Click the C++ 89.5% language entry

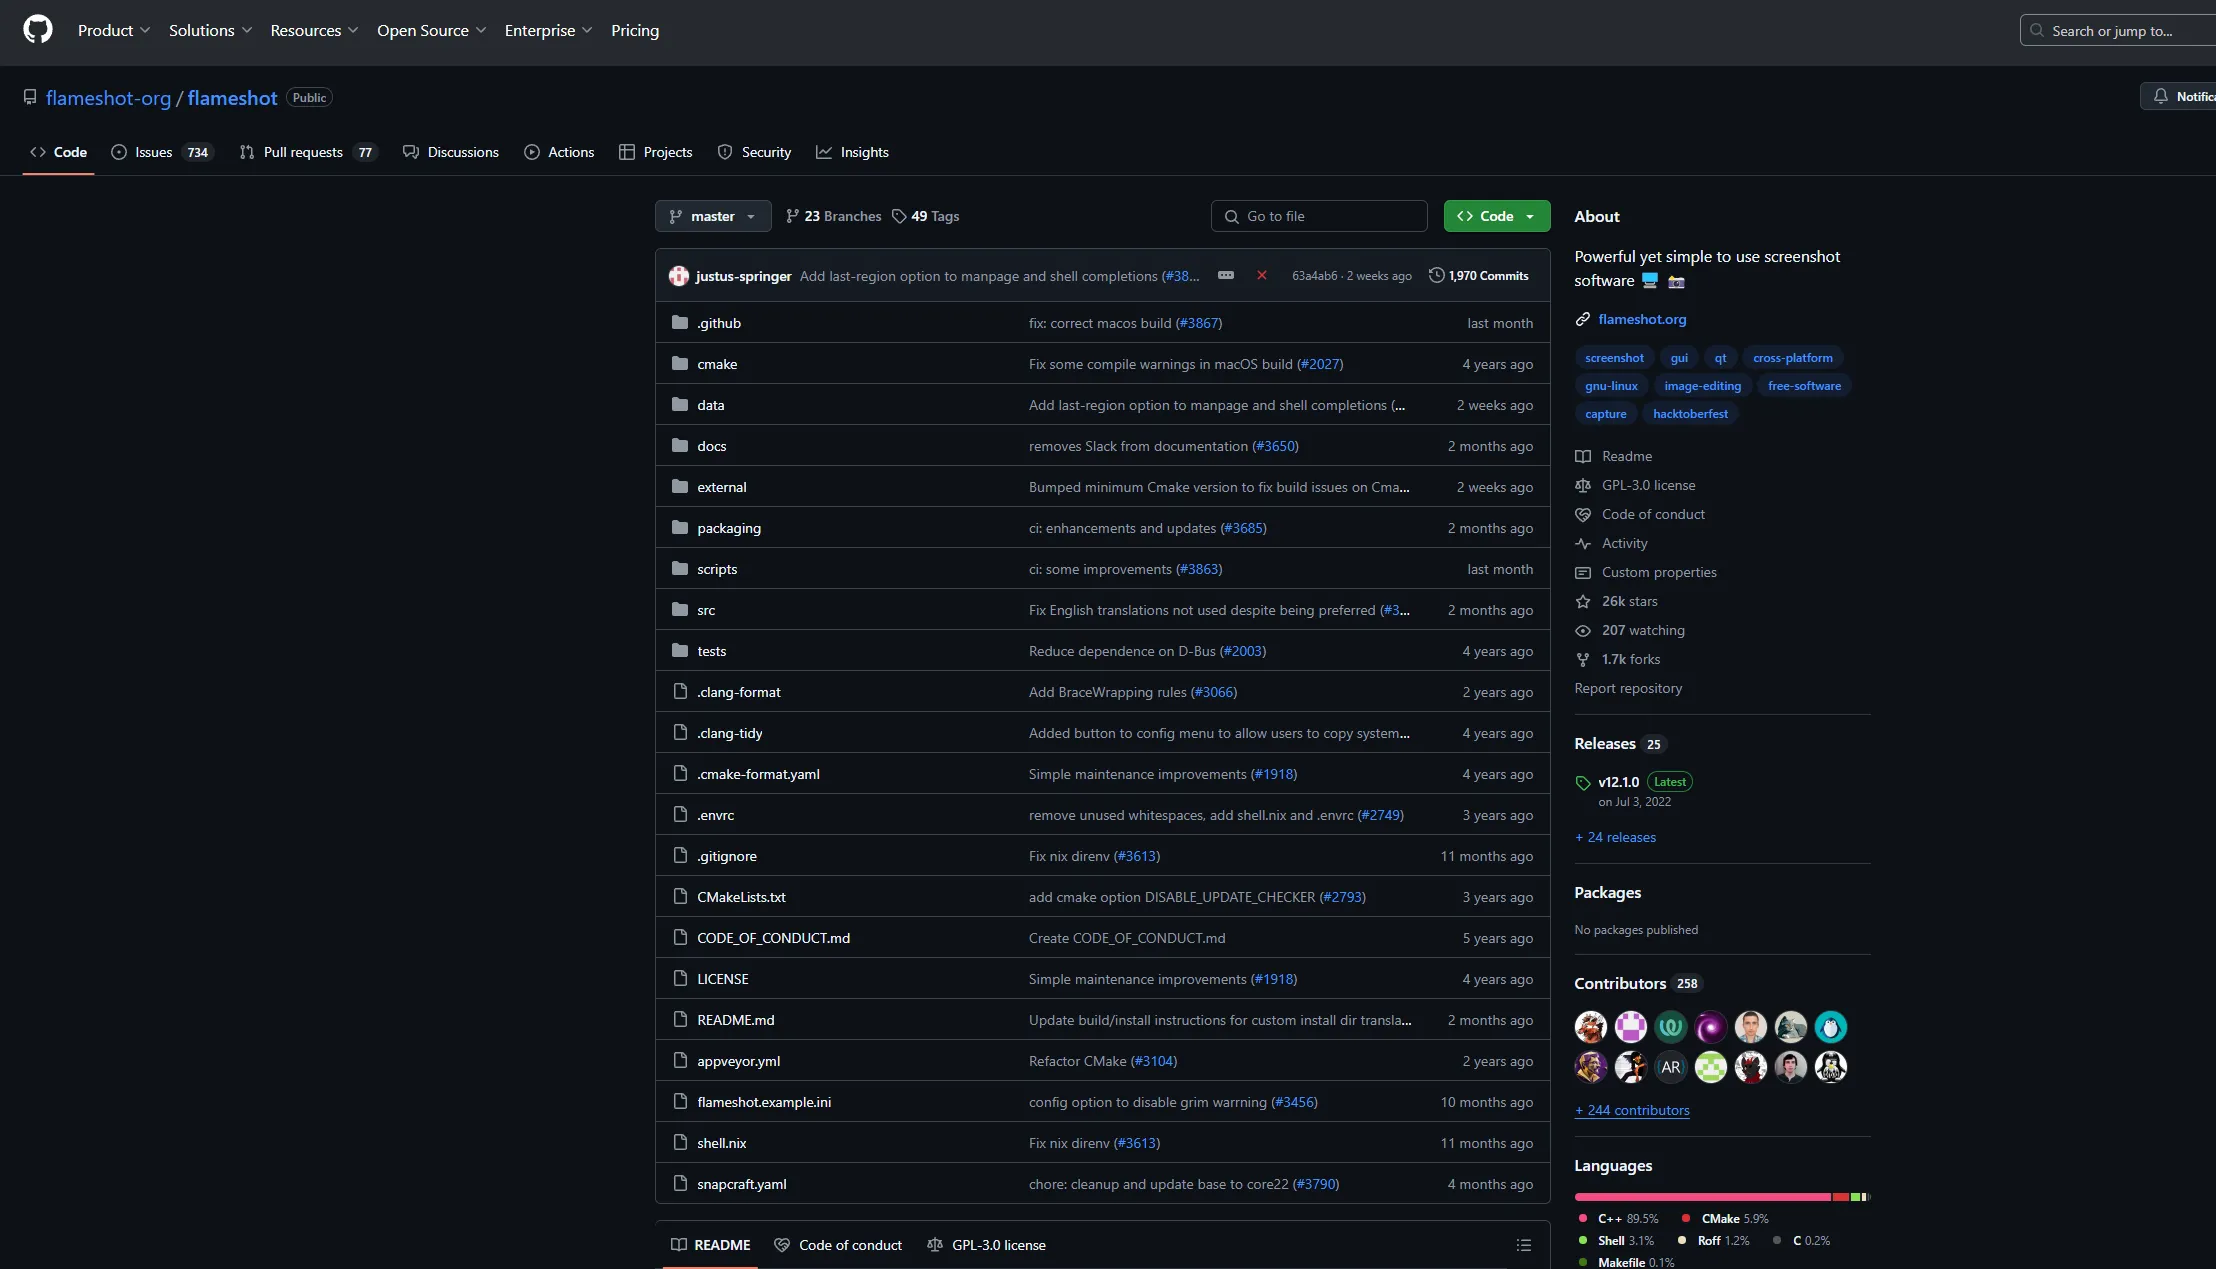(1618, 1218)
